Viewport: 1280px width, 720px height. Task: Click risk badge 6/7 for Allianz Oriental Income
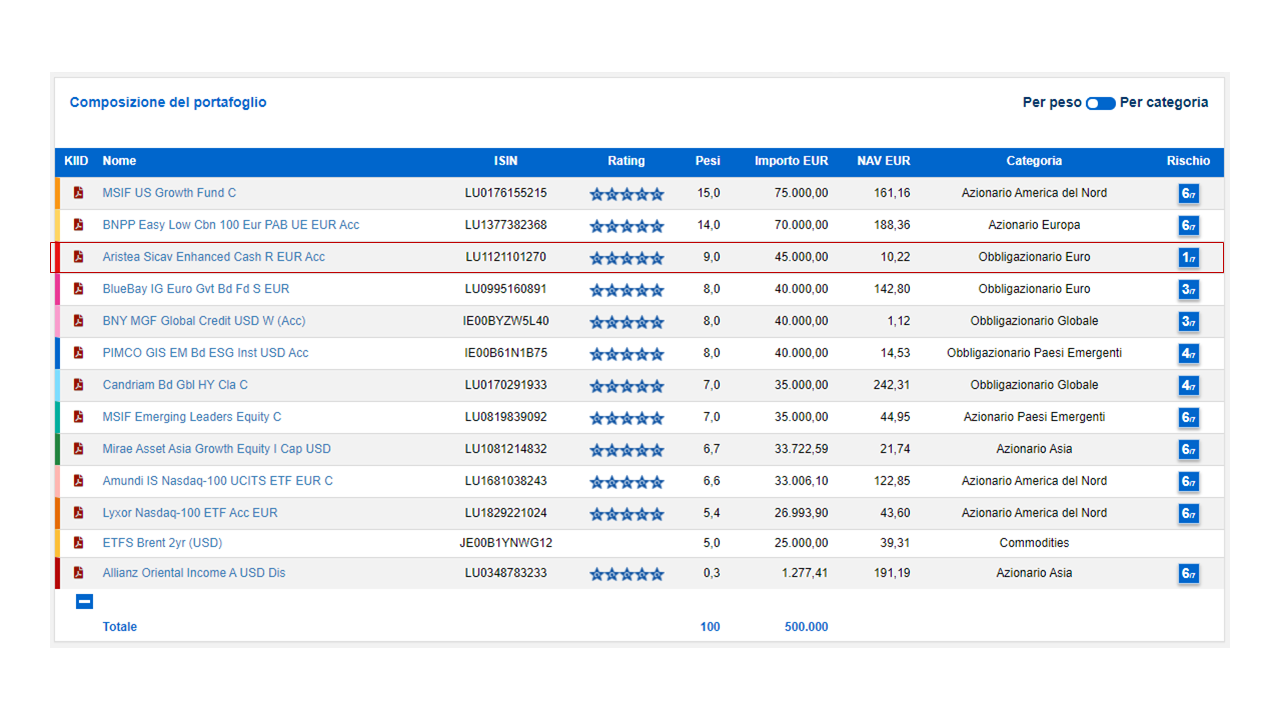[1188, 574]
